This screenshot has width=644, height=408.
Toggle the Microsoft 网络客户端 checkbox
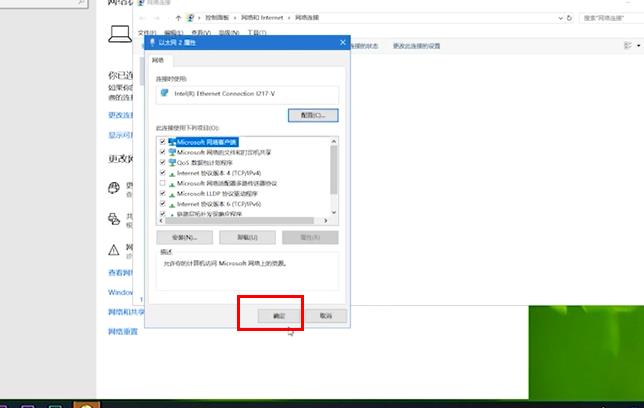[x=163, y=142]
